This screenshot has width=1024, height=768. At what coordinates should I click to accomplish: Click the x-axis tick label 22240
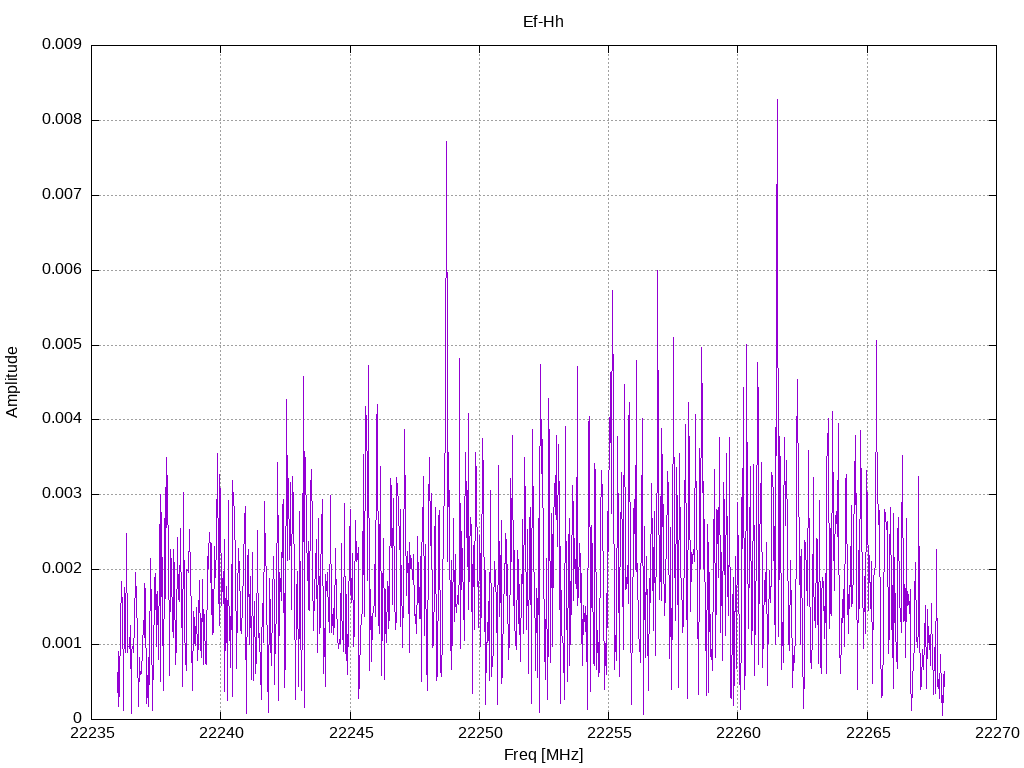(221, 733)
